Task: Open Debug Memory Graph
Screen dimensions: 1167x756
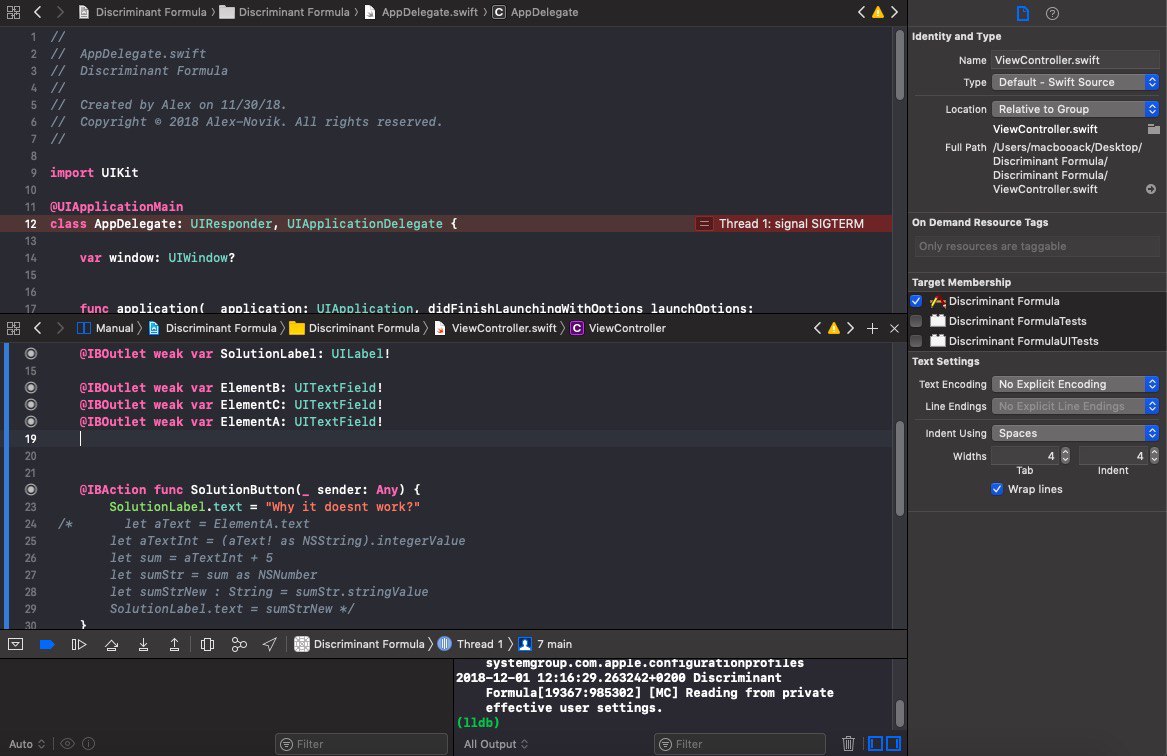Action: pos(239,644)
